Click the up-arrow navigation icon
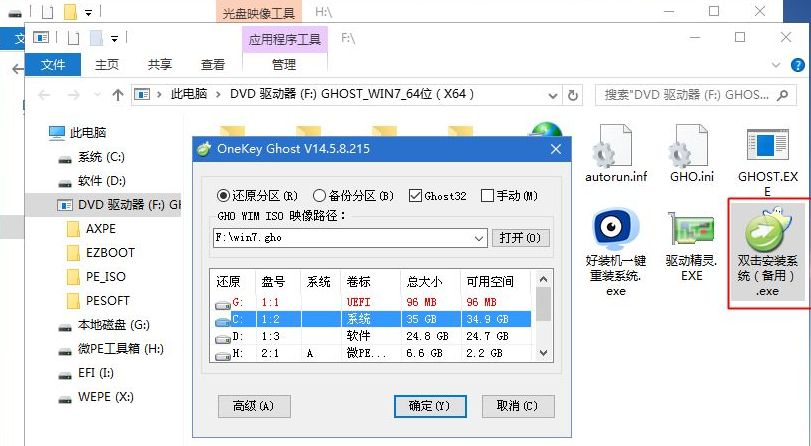Viewport: 811px width, 446px height. tap(118, 94)
